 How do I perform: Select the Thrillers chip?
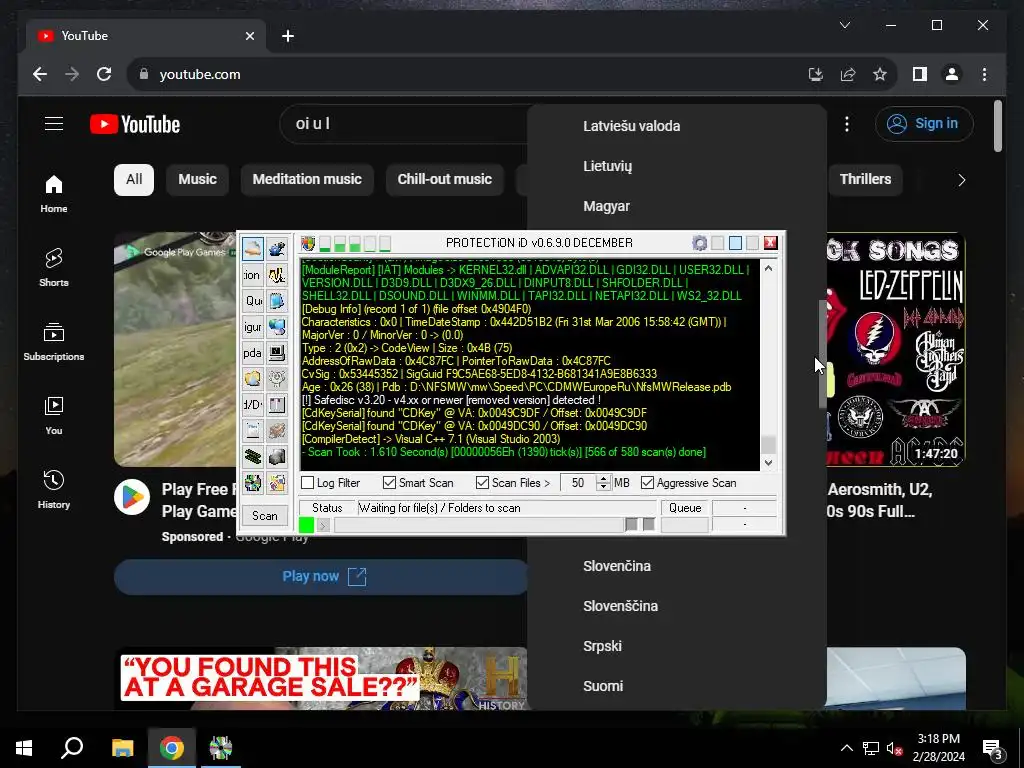865,180
